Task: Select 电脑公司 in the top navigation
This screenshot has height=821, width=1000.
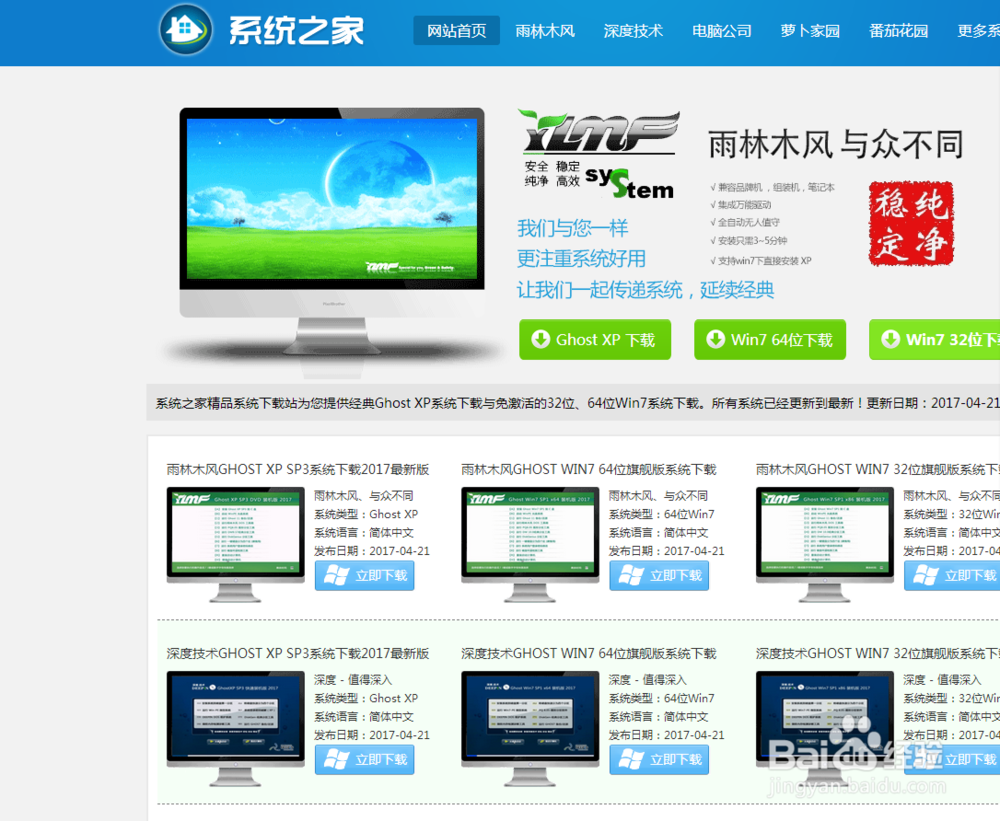Action: (x=721, y=31)
